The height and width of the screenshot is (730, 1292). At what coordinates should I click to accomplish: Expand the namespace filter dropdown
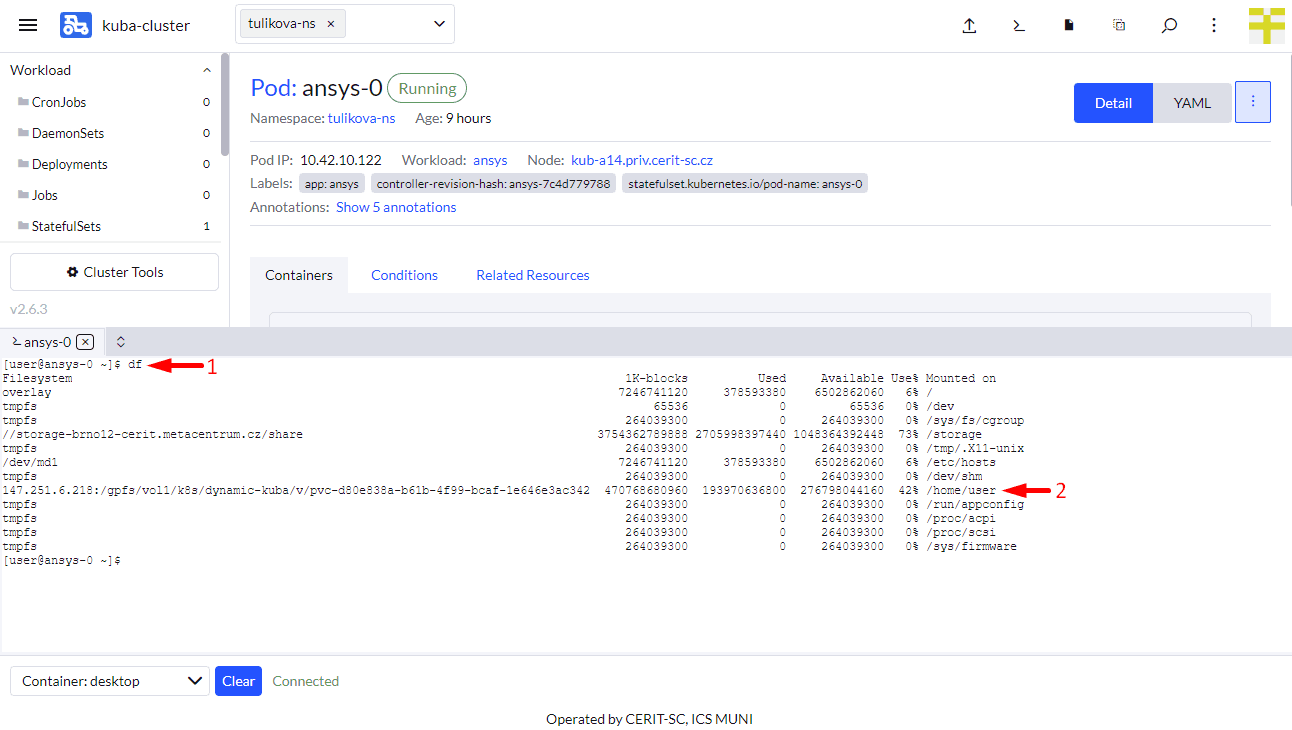point(439,24)
